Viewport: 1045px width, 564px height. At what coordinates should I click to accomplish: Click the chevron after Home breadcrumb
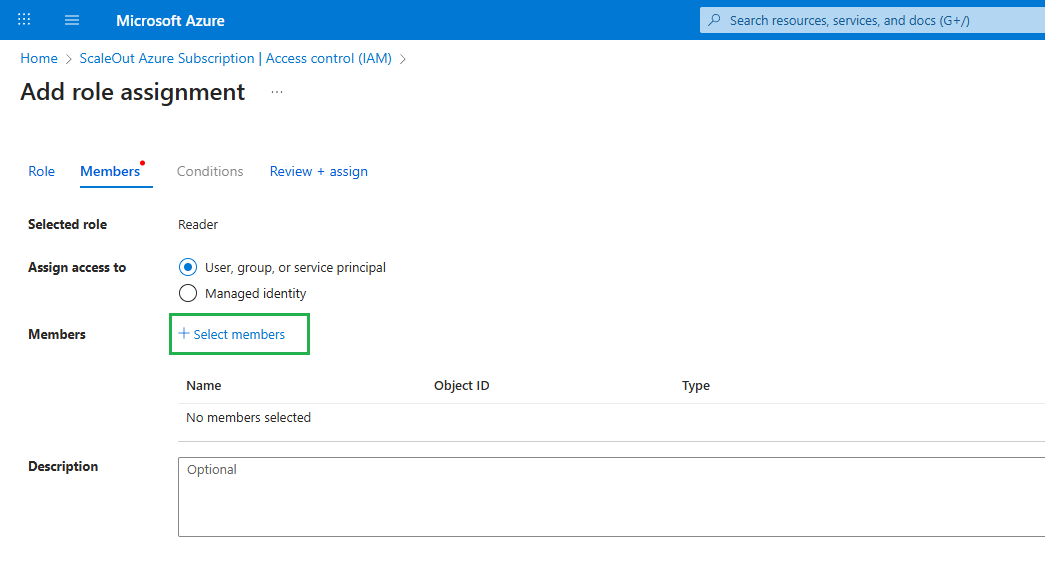(x=69, y=59)
